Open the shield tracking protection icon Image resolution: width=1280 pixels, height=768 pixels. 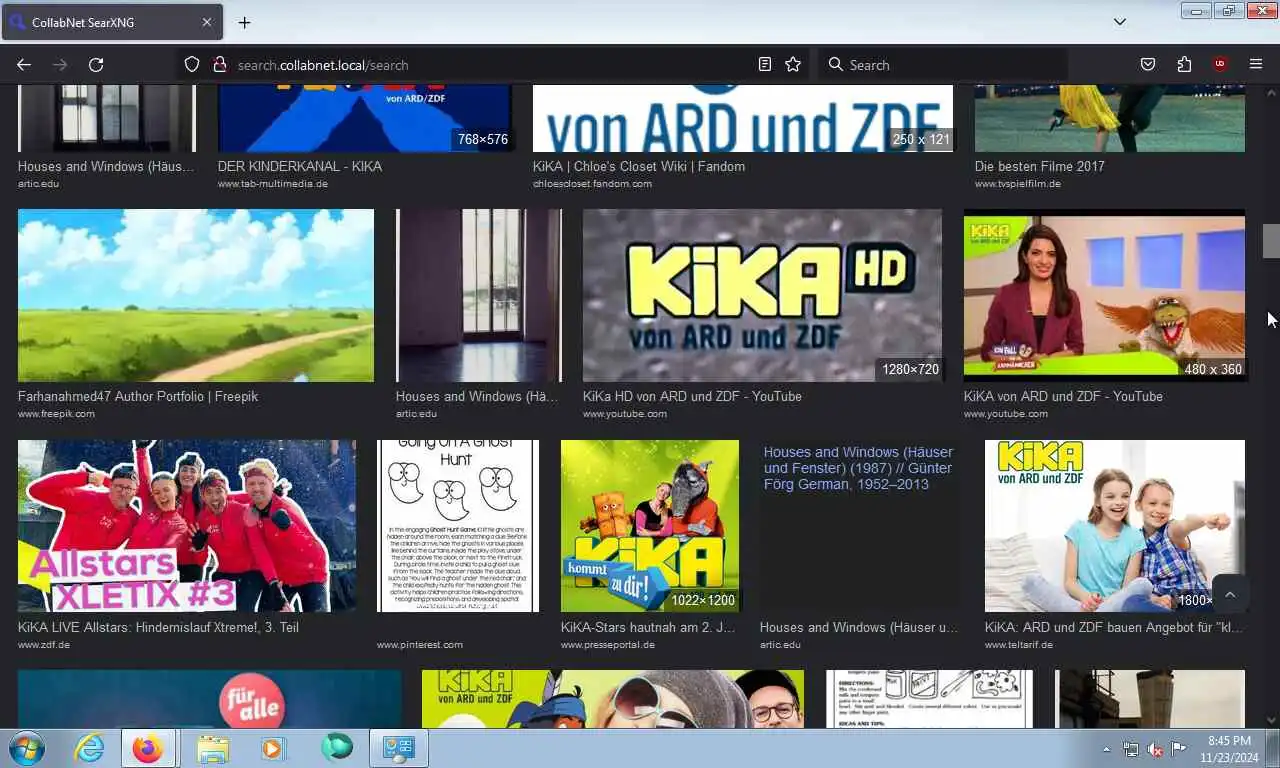point(192,65)
